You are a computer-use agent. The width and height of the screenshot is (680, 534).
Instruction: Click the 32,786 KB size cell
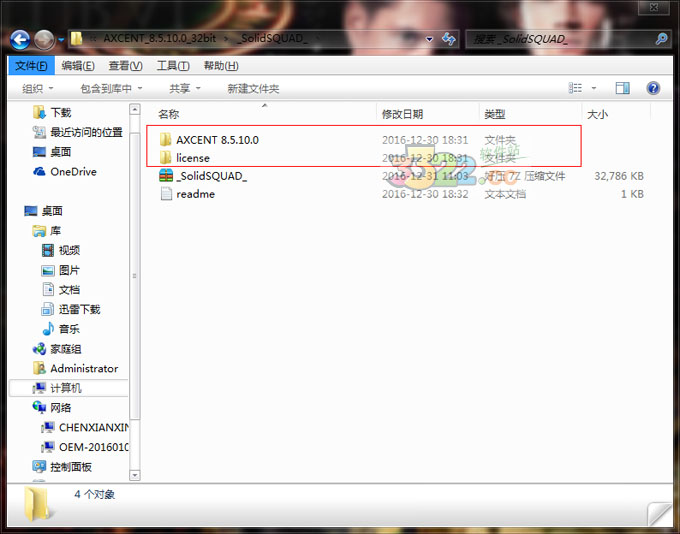[x=619, y=176]
